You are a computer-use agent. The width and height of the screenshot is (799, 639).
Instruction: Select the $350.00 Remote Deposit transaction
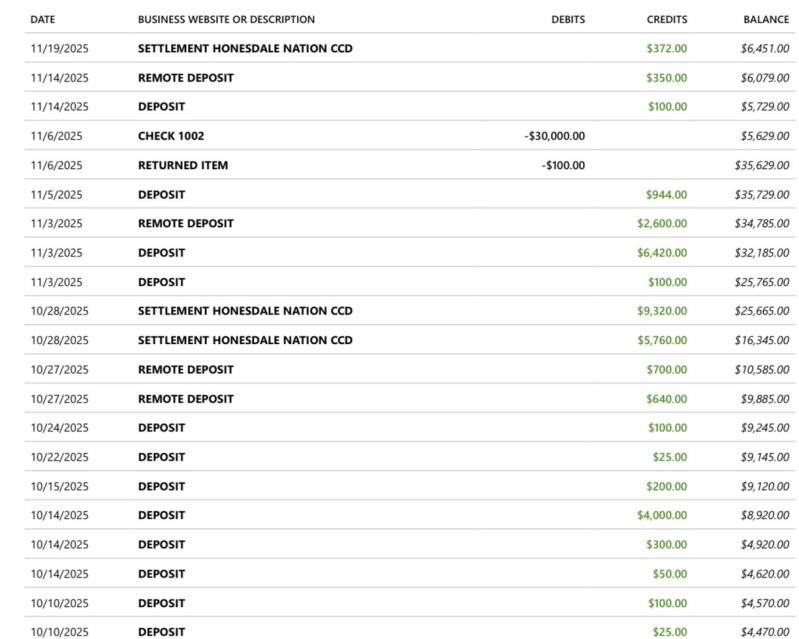186,77
